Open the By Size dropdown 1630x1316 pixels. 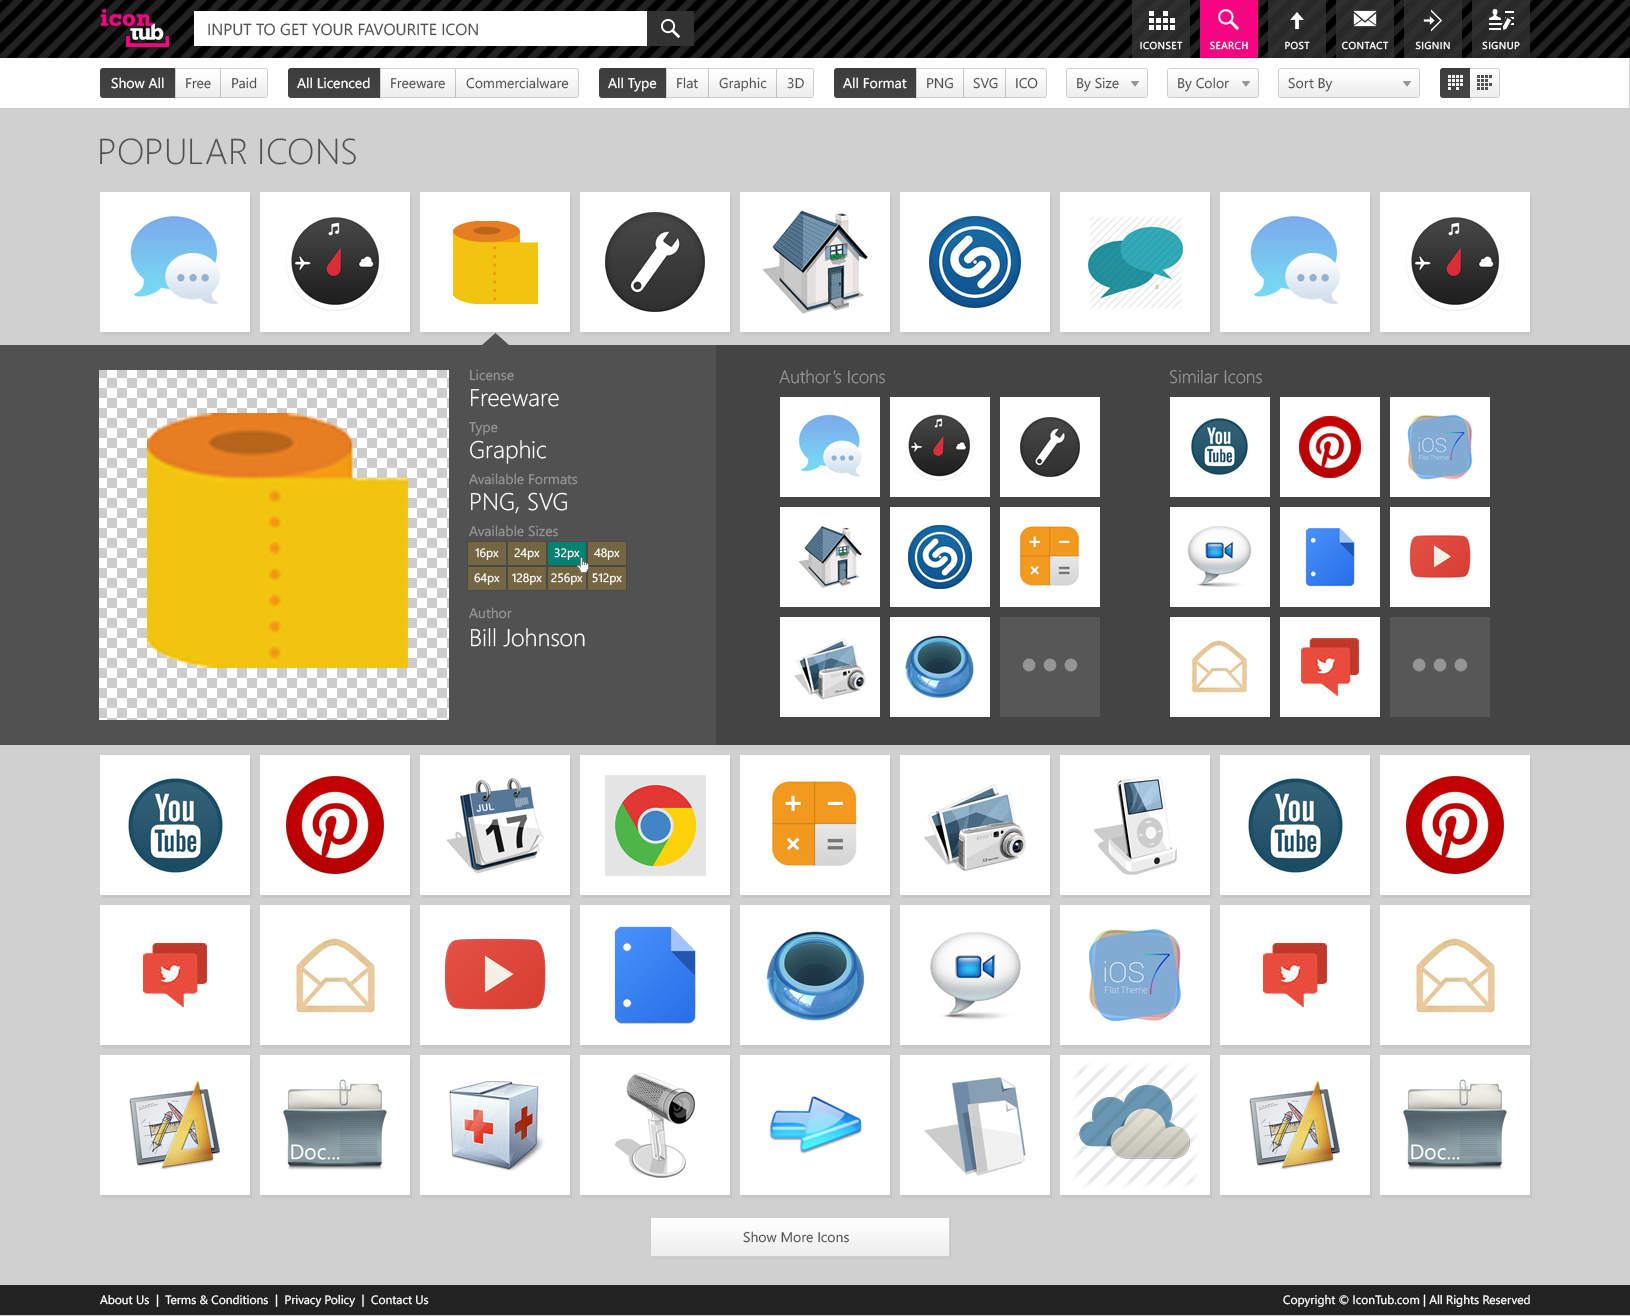1107,83
